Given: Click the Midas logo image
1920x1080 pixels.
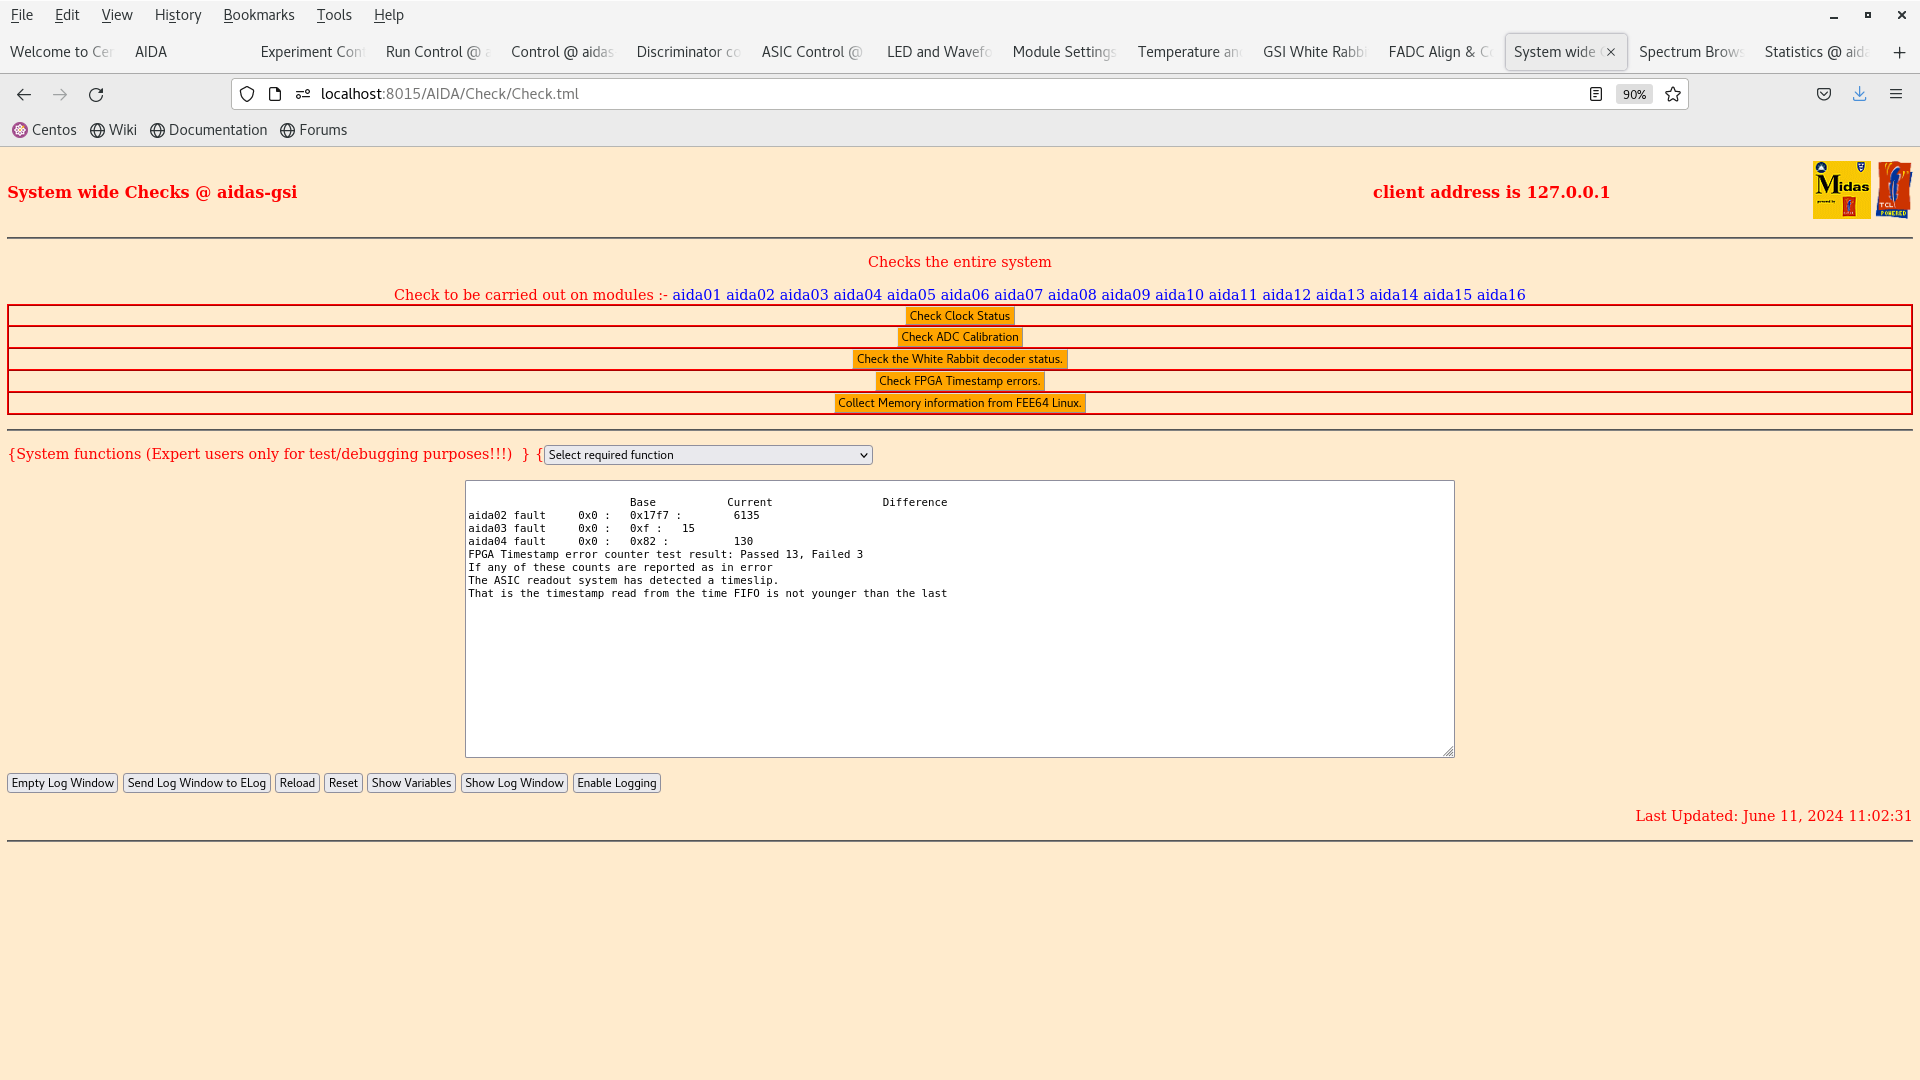Looking at the screenshot, I should click(1841, 190).
